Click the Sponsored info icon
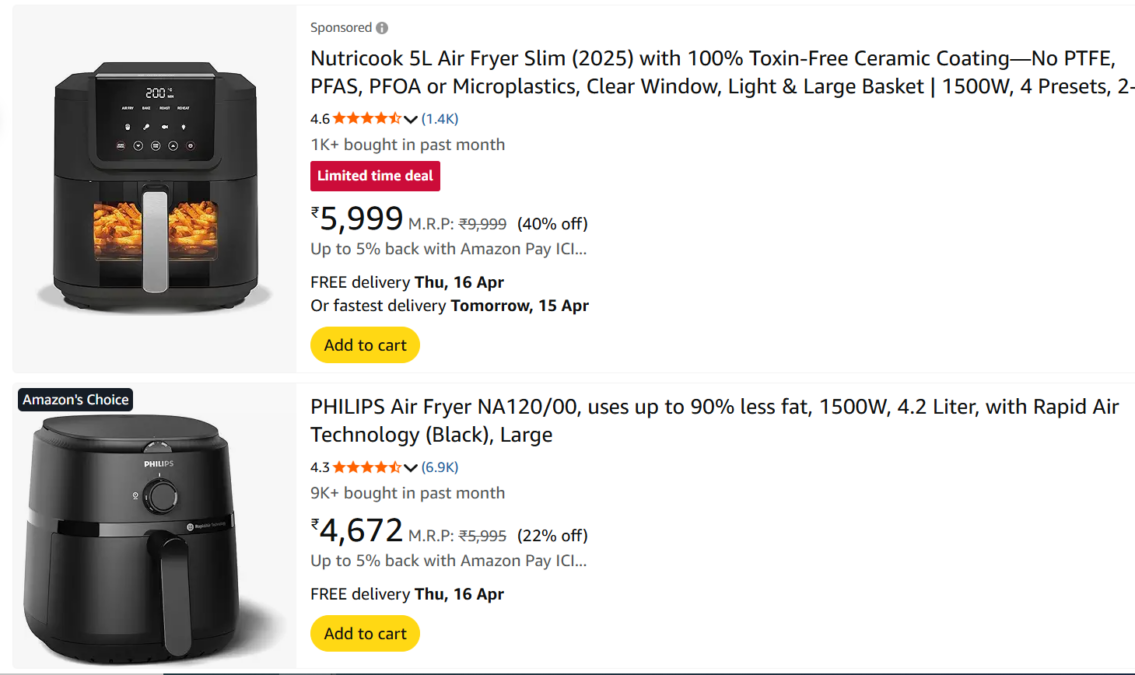The height and width of the screenshot is (675, 1135). point(382,28)
